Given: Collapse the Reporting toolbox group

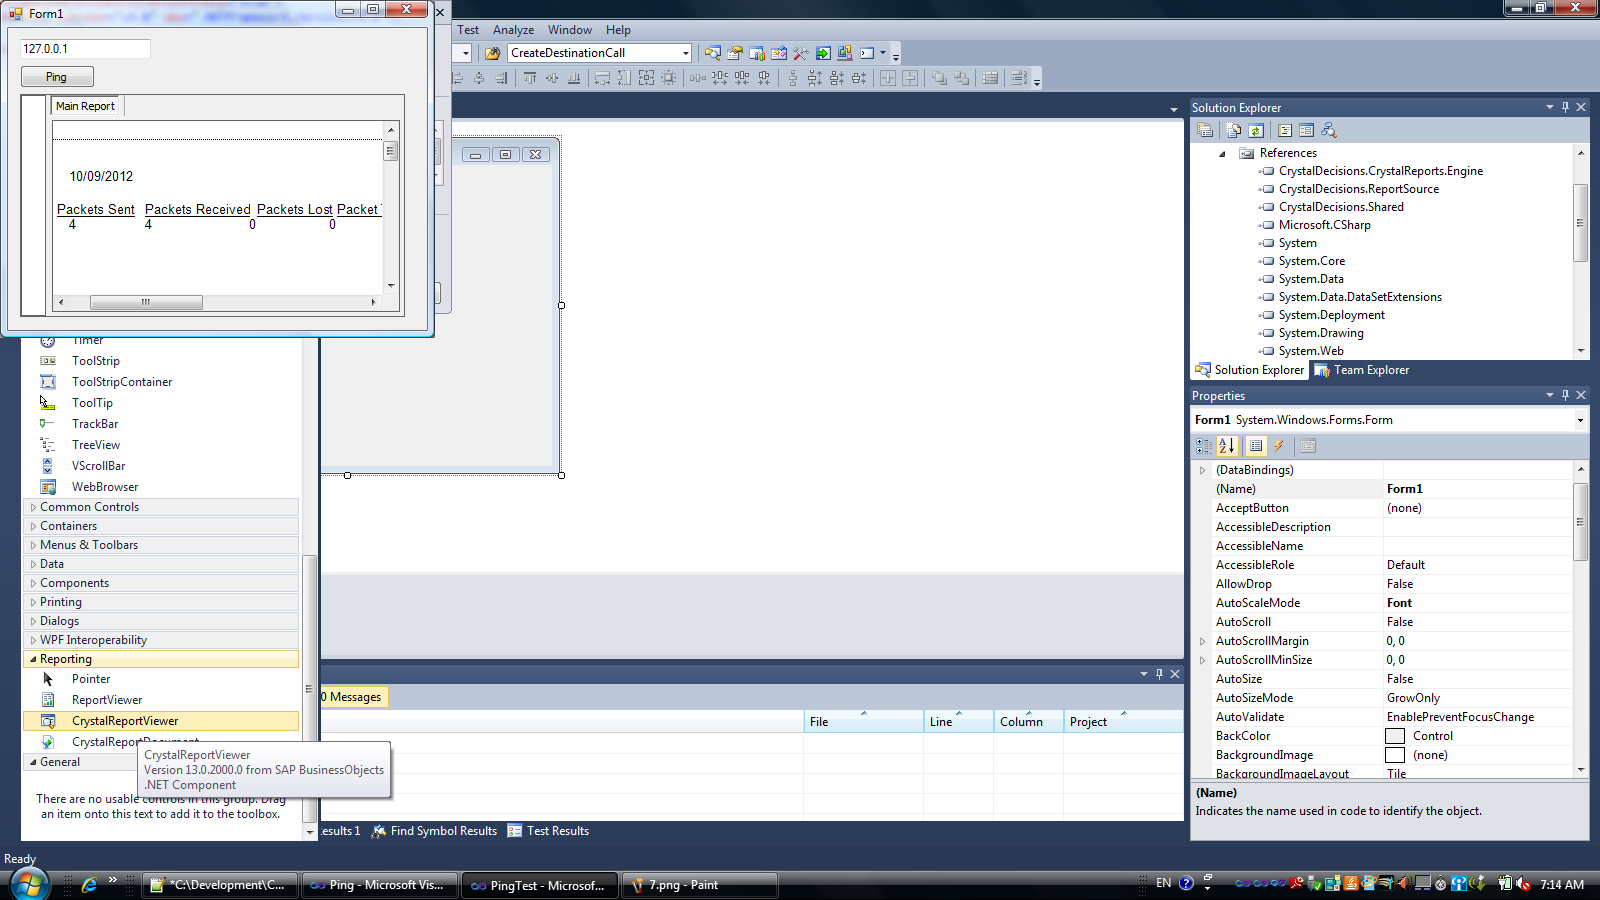Looking at the screenshot, I should [64, 658].
